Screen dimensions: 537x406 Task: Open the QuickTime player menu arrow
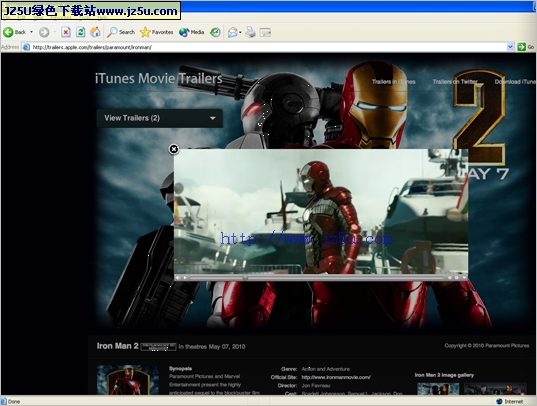click(464, 278)
